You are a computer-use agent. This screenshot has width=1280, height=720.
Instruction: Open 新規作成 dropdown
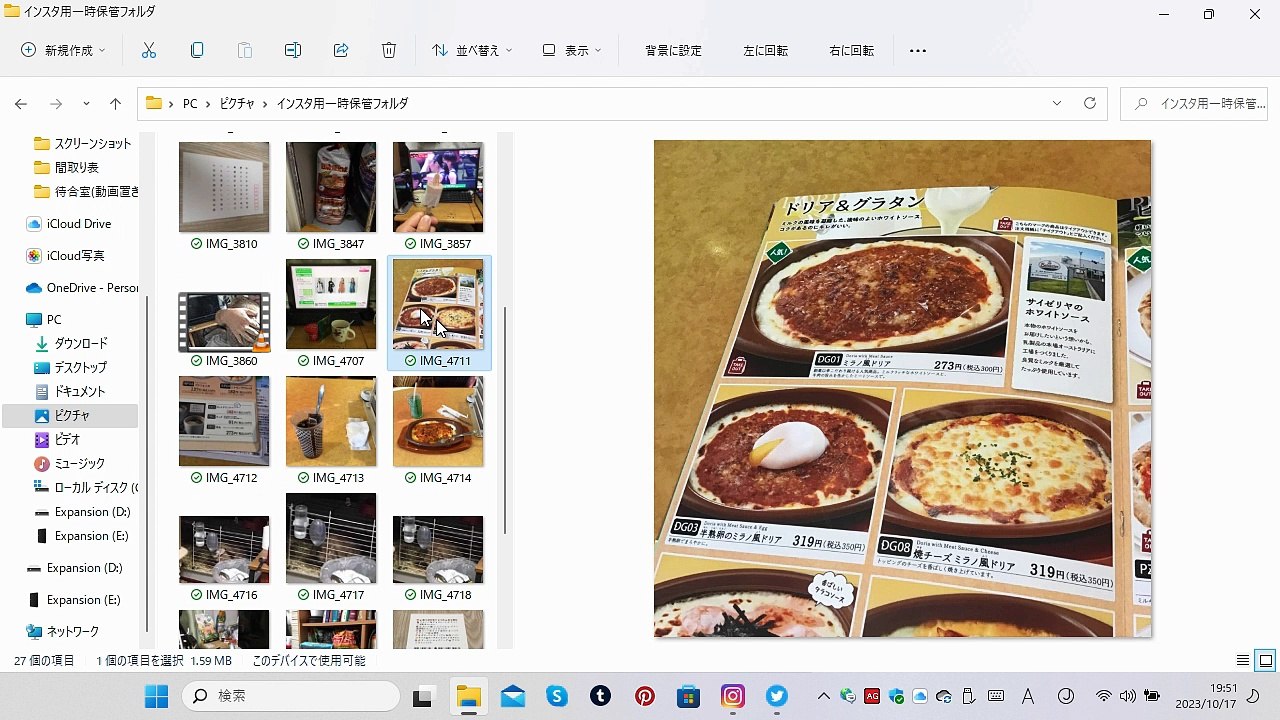click(x=63, y=50)
